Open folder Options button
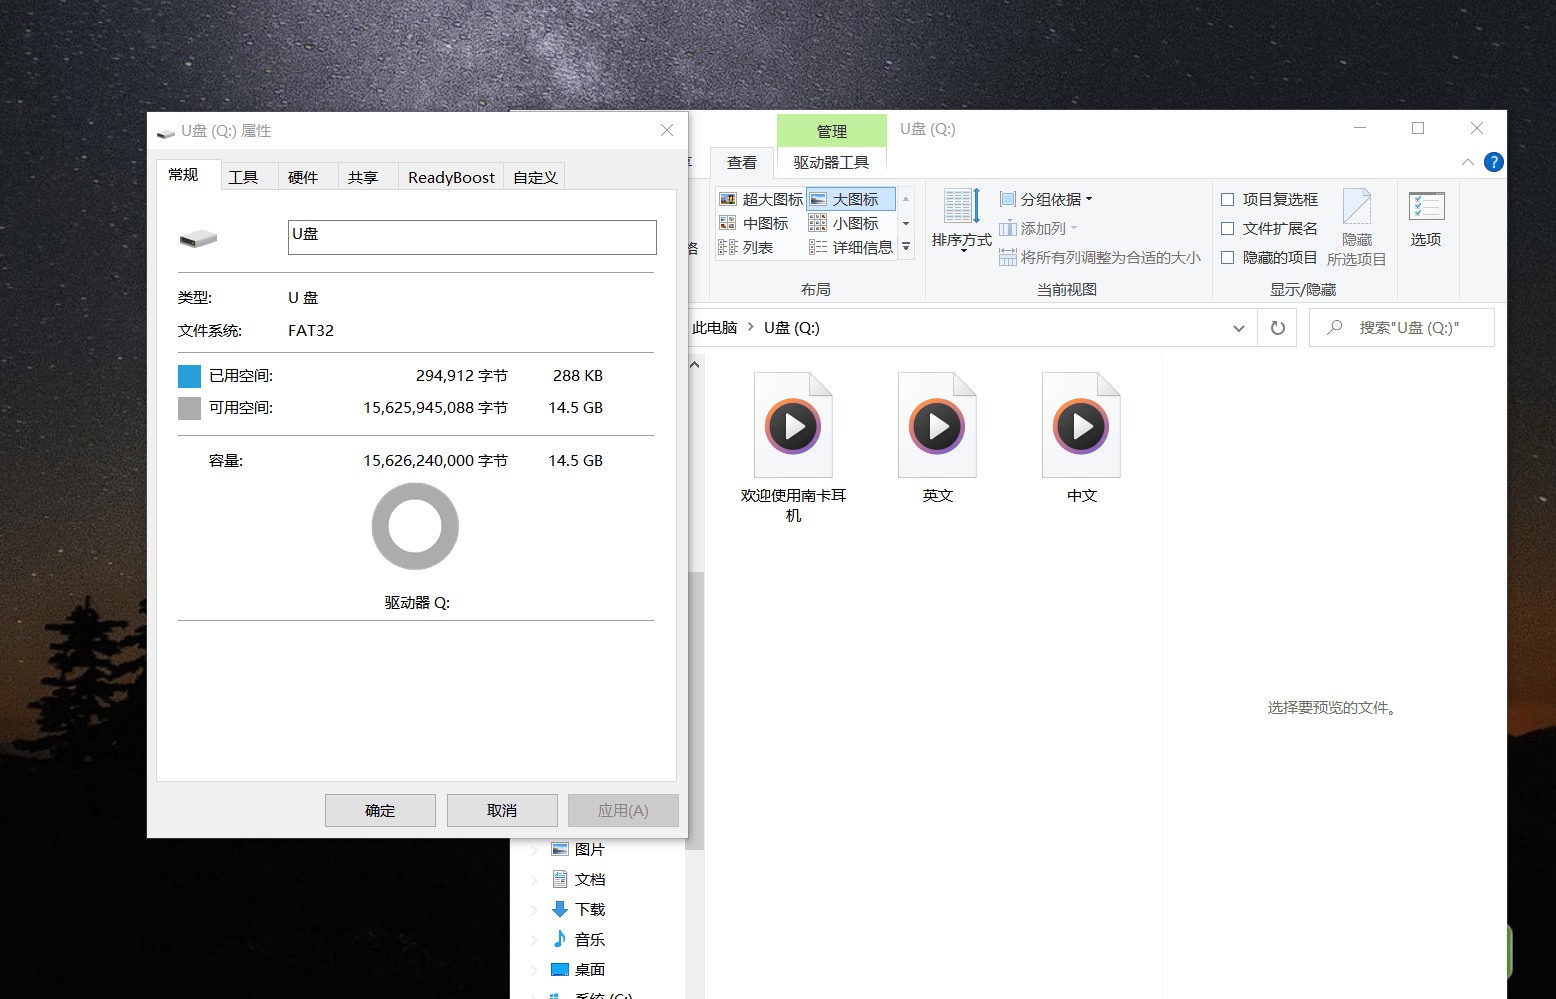Viewport: 1556px width, 999px height. 1426,219
